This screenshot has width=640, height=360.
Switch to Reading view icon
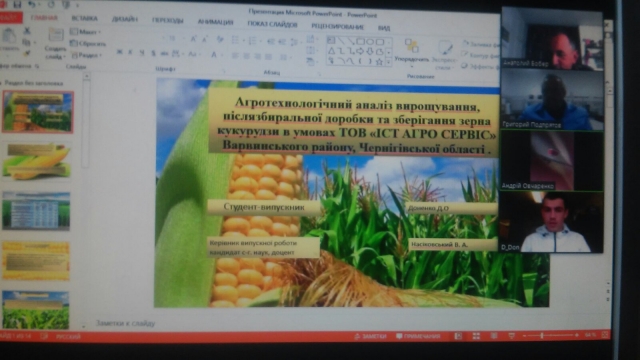494,336
